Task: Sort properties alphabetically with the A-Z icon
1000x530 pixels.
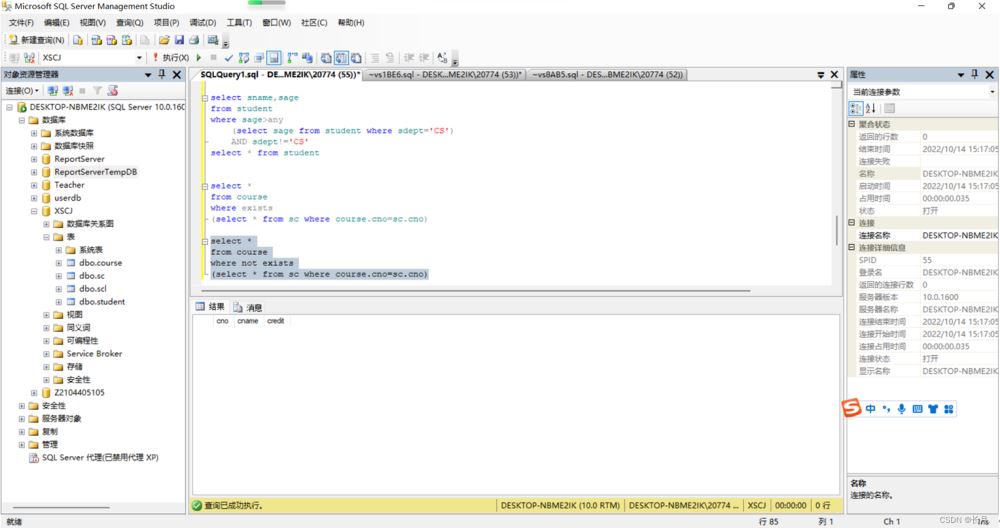Action: [870, 108]
